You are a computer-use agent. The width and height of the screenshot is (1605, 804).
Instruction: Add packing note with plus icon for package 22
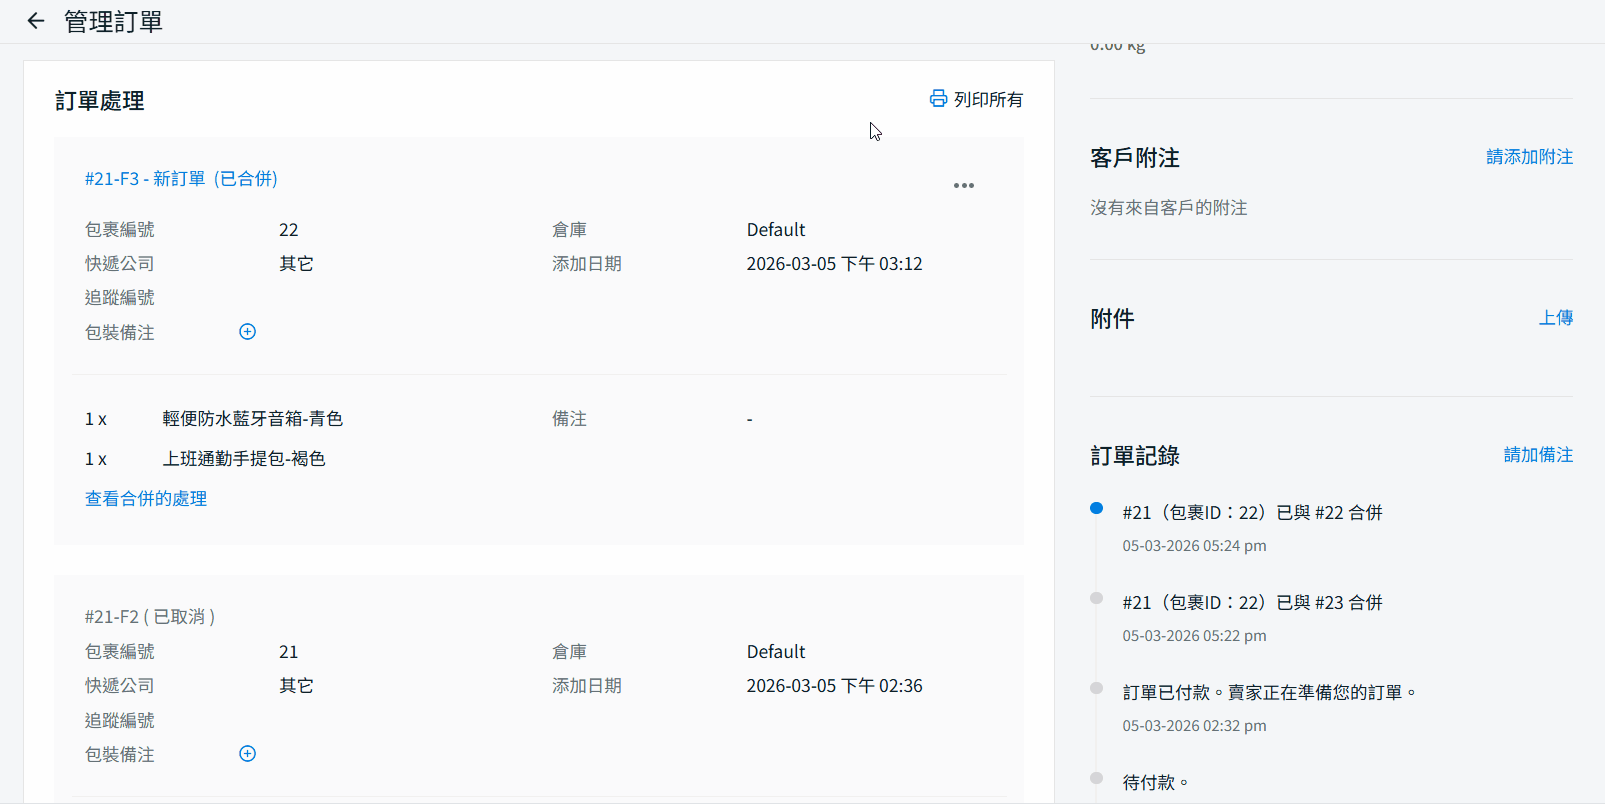248,332
